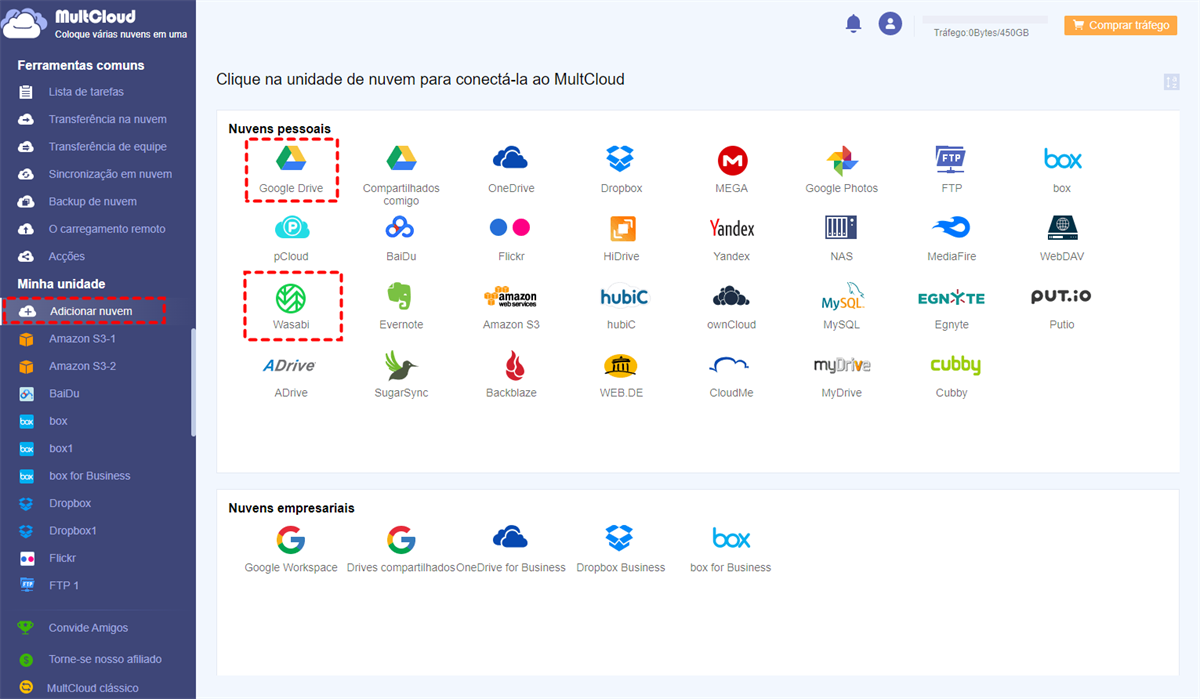Select the HiDrive cloud
This screenshot has height=699, width=1200.
pyautogui.click(x=621, y=238)
